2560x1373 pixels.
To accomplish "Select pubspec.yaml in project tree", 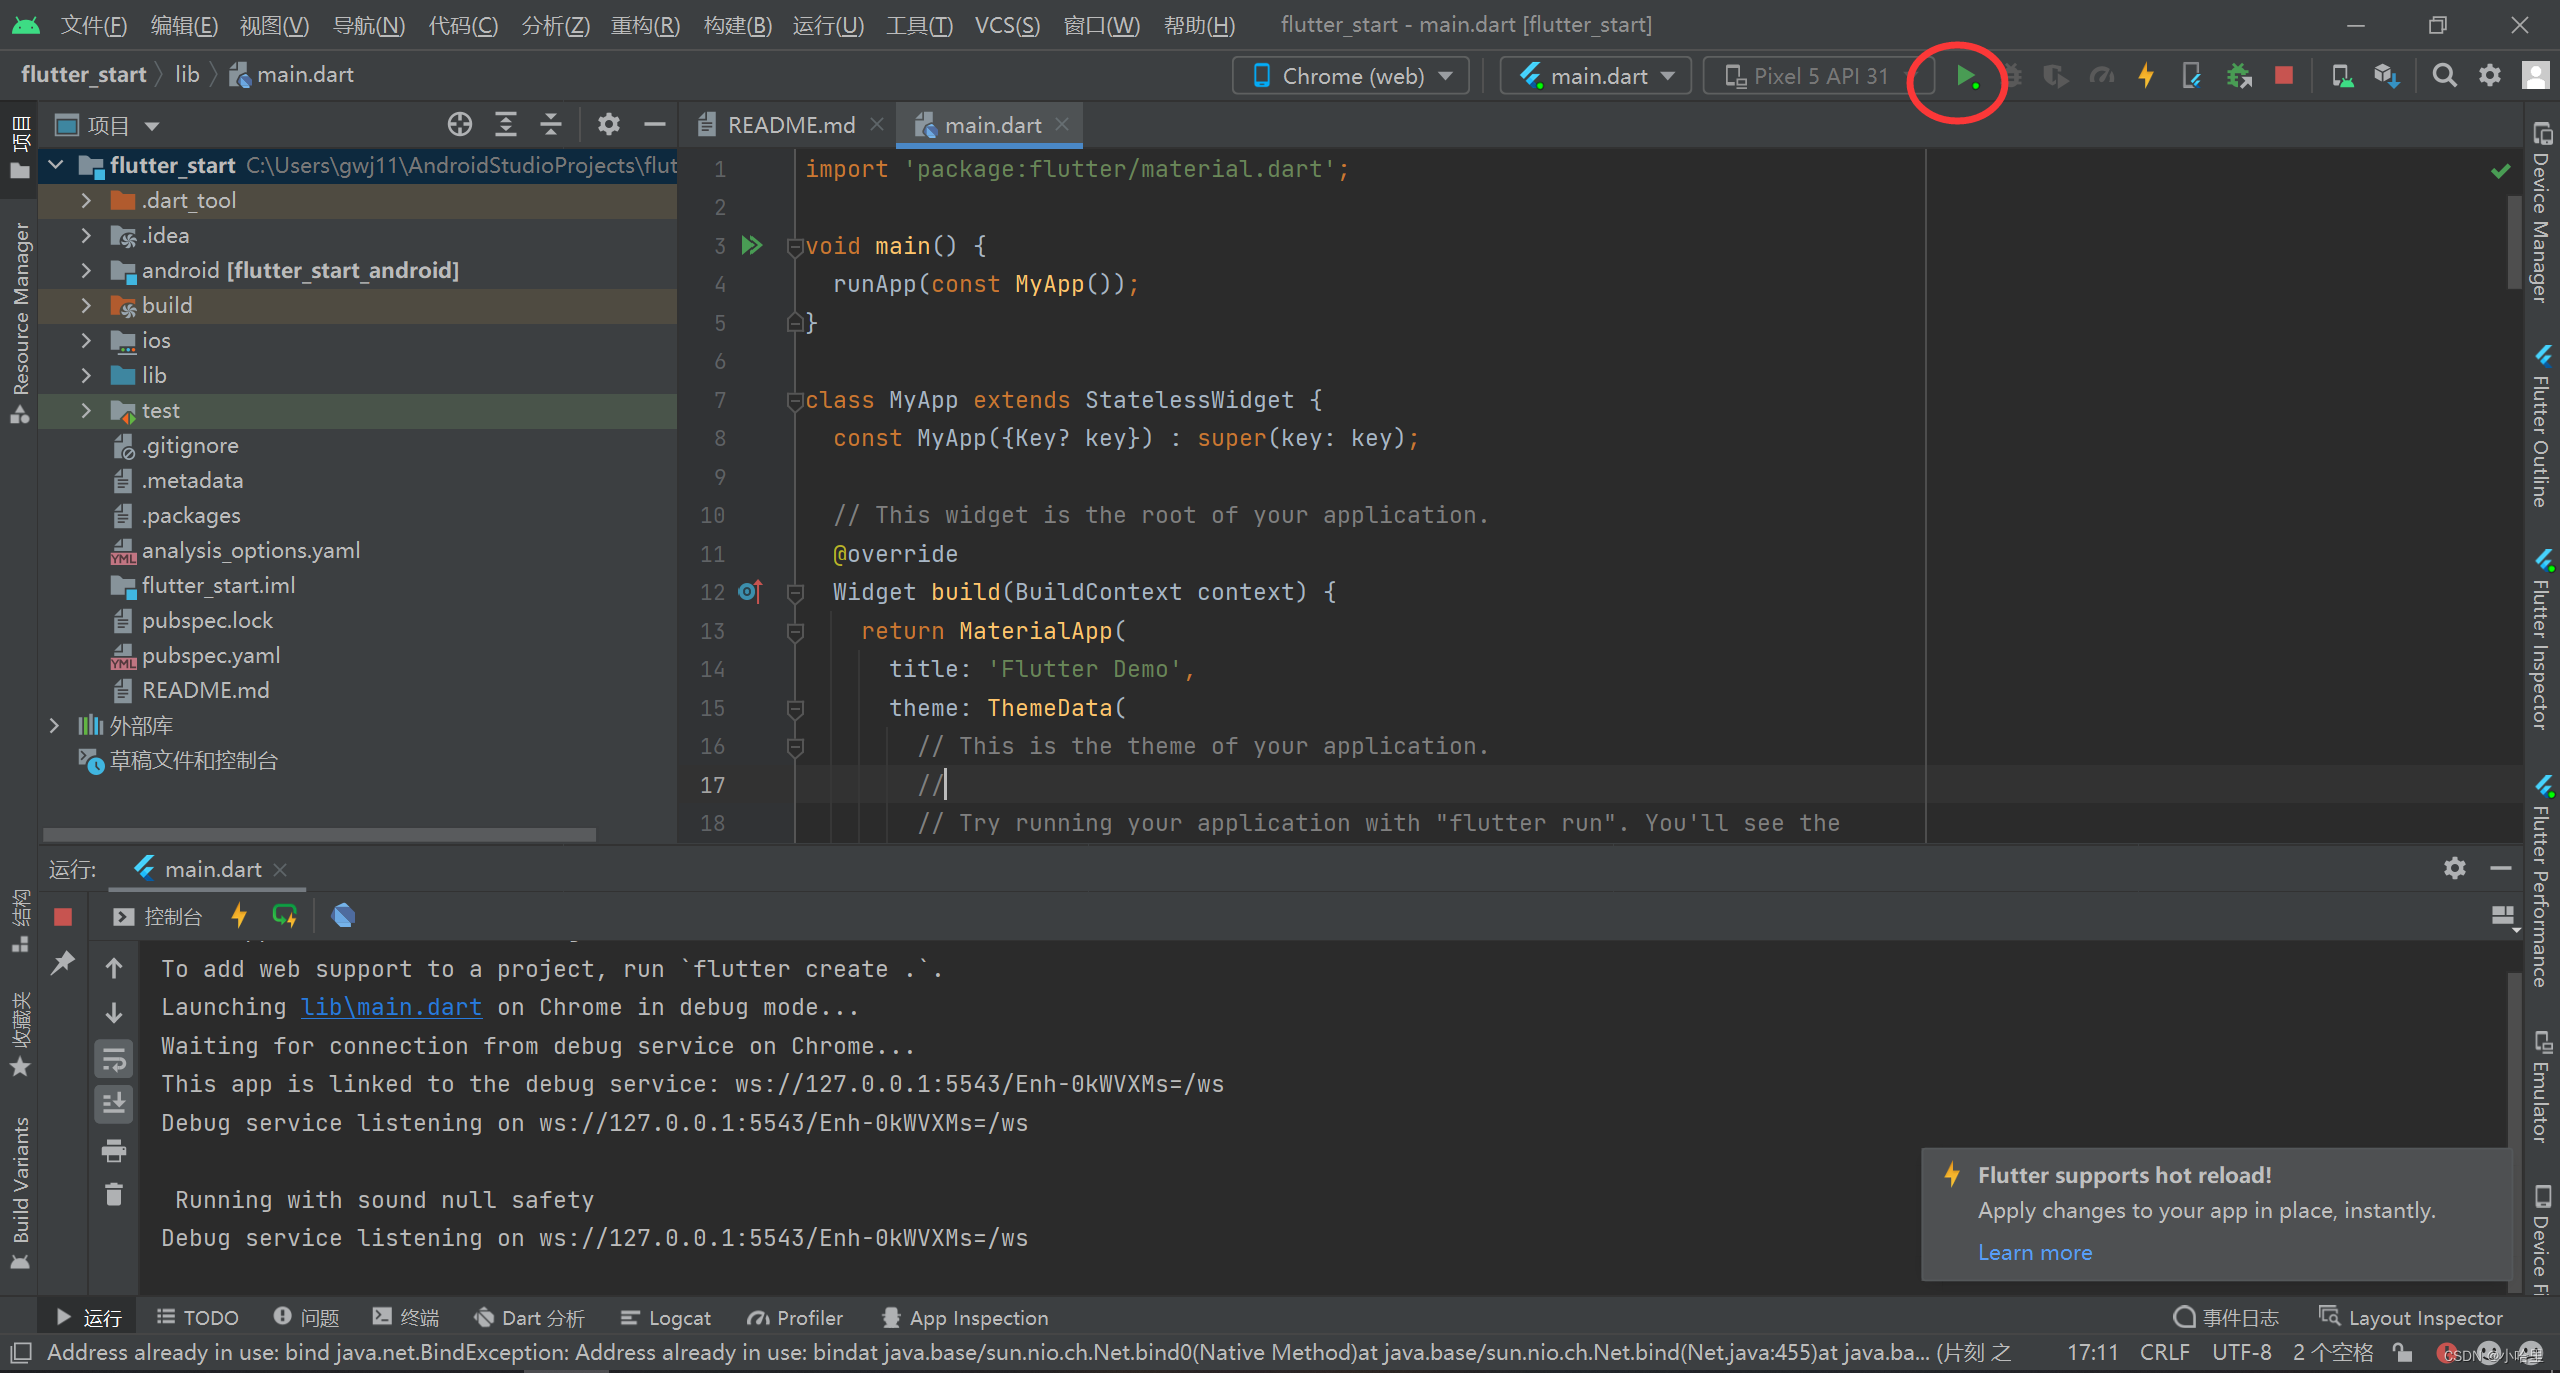I will pos(210,655).
